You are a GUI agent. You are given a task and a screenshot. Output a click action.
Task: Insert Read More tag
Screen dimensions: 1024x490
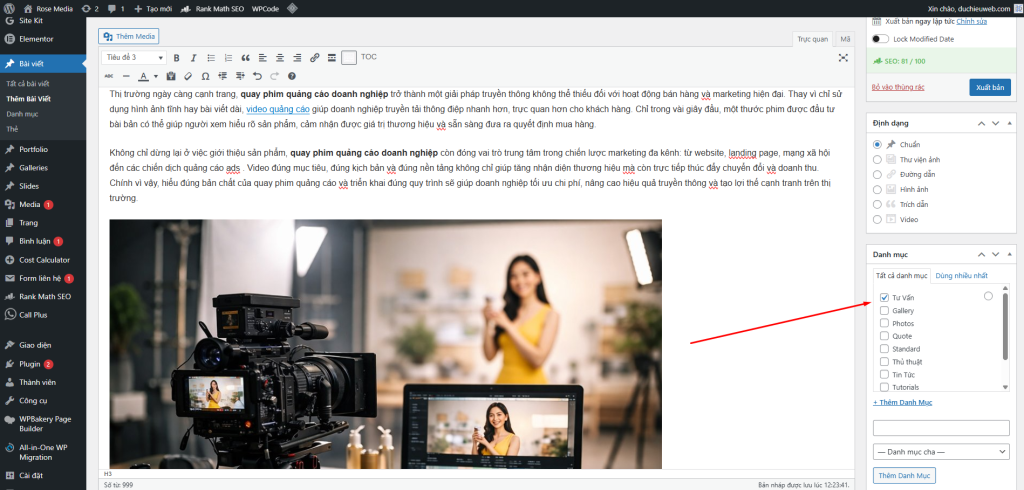point(332,57)
